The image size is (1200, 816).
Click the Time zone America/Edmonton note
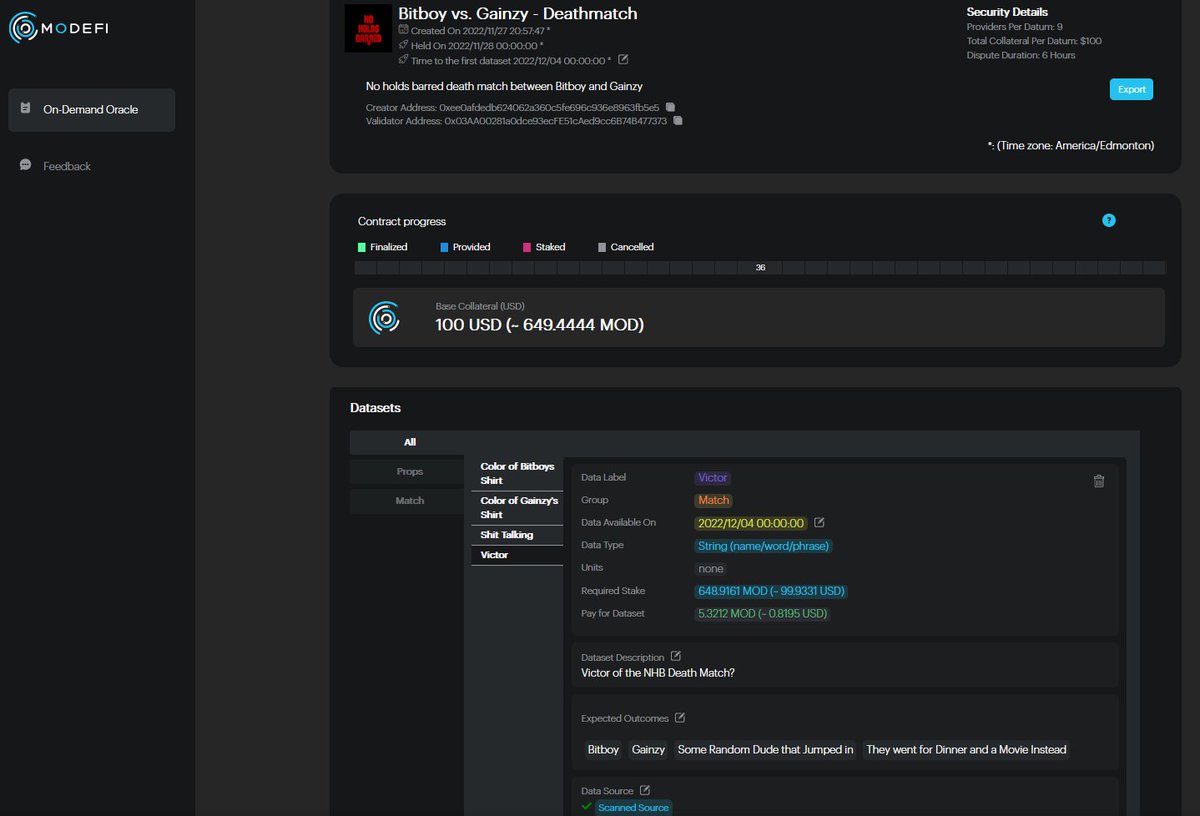1070,145
